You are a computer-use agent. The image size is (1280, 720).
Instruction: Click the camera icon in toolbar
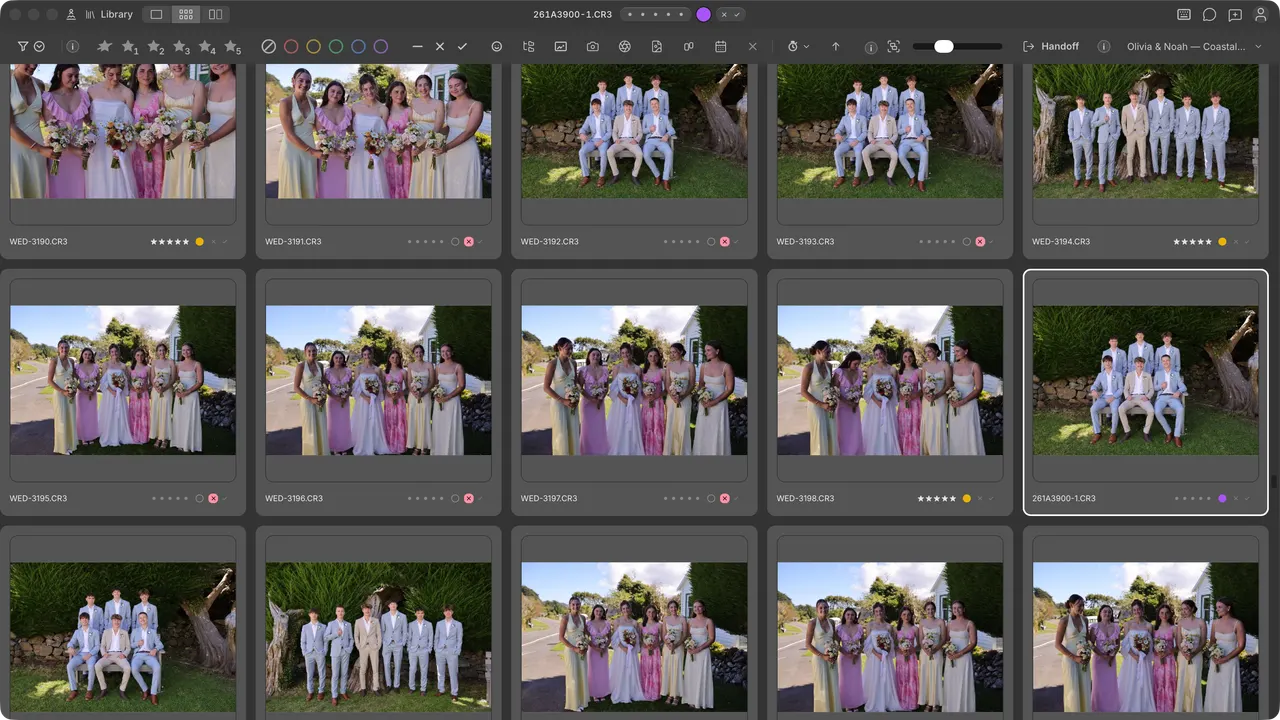coord(593,47)
